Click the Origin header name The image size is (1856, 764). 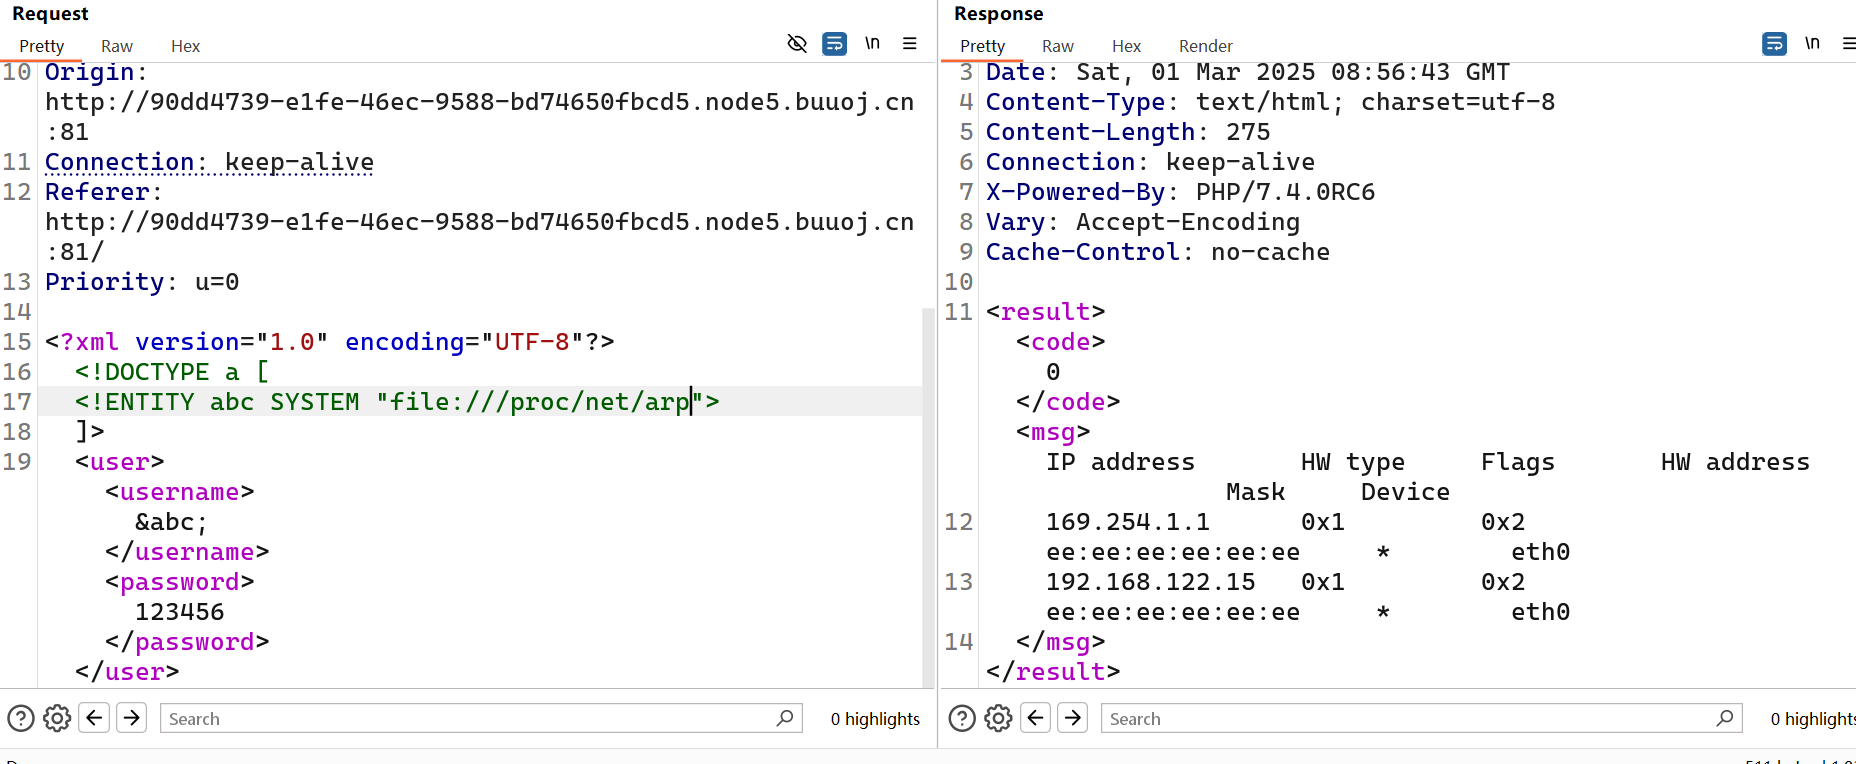pyautogui.click(x=90, y=72)
